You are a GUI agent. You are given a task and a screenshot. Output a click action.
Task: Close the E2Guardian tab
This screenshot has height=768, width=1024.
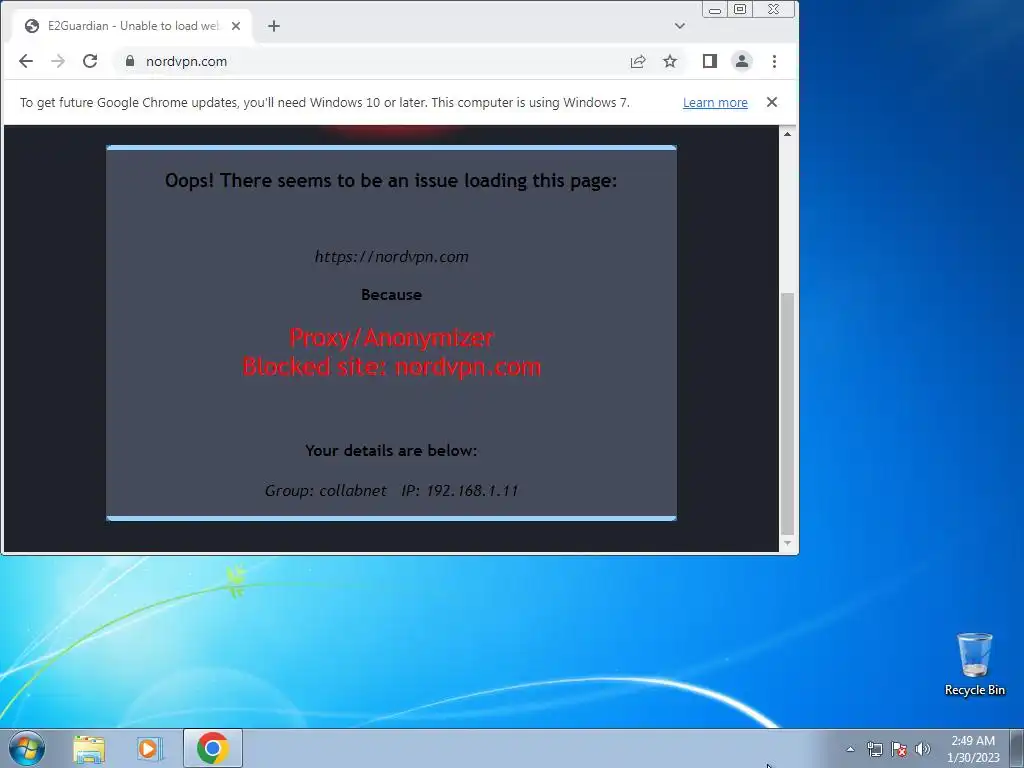coord(236,26)
